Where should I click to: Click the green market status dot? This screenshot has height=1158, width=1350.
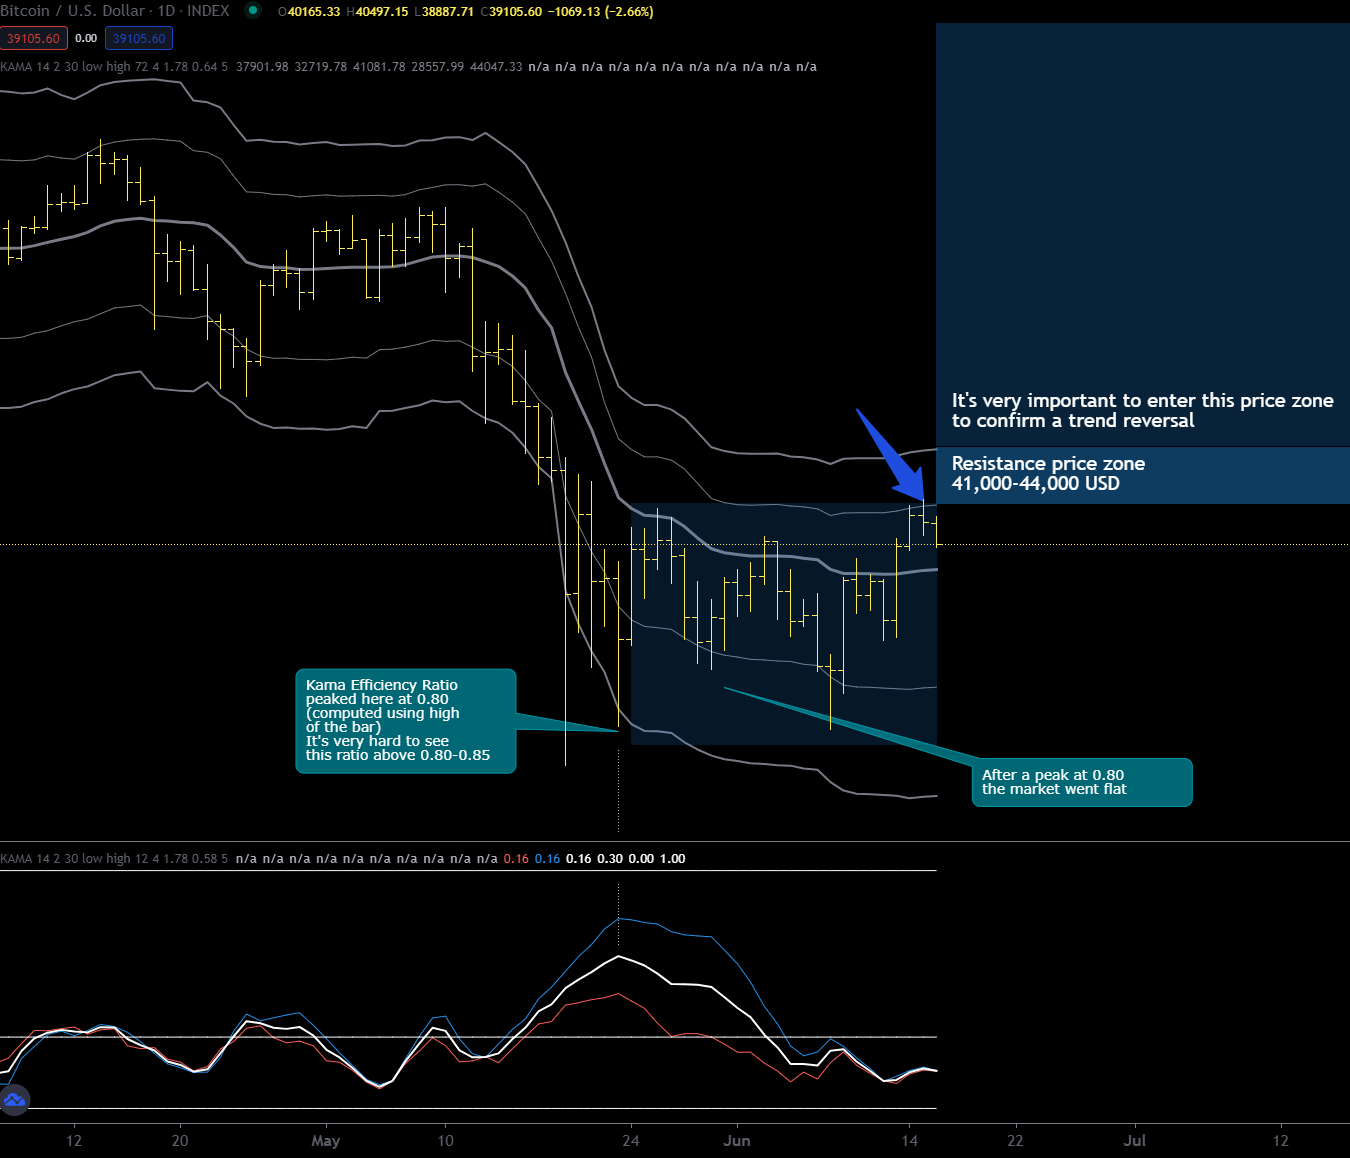(x=253, y=11)
